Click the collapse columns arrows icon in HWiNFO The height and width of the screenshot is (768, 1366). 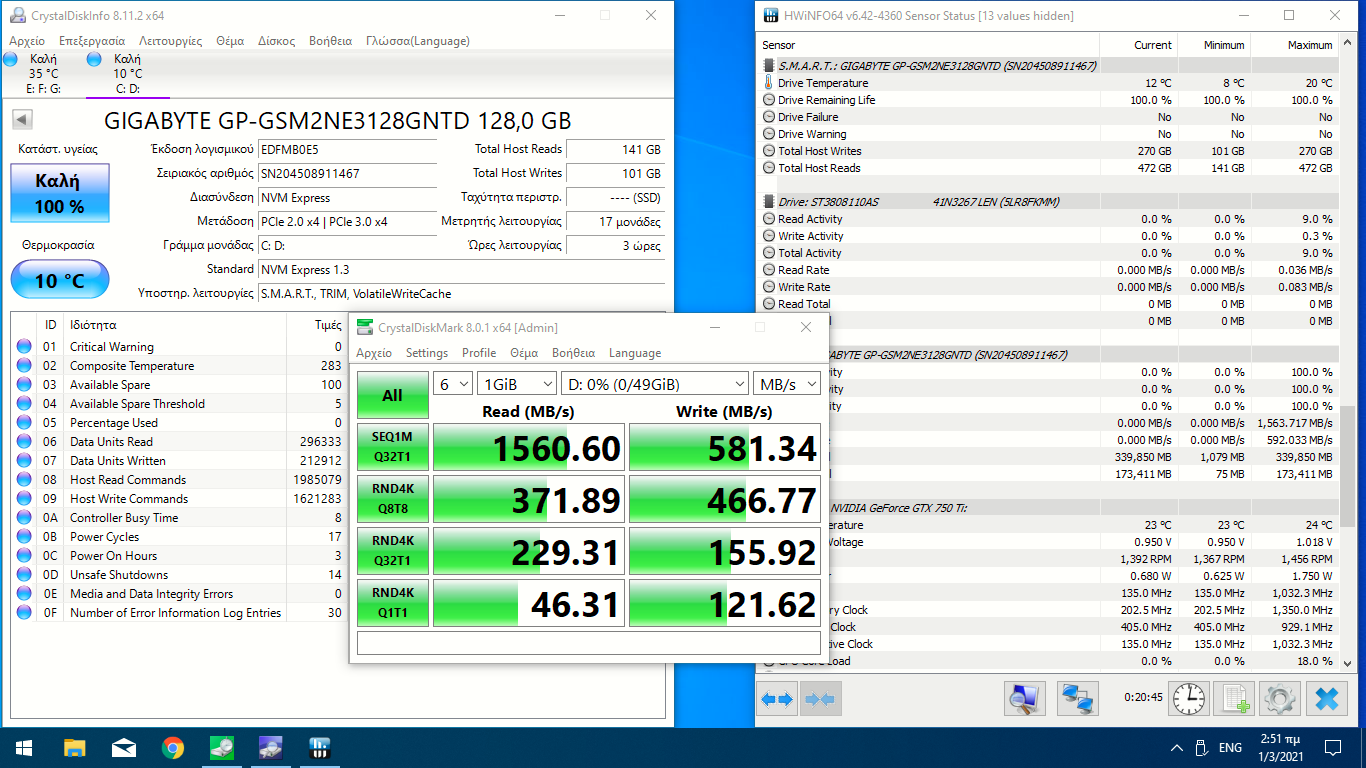click(819, 698)
